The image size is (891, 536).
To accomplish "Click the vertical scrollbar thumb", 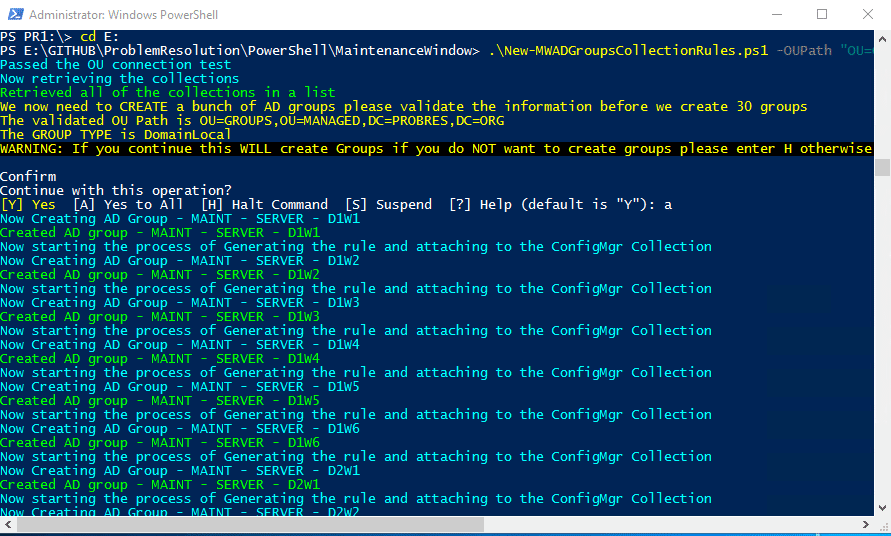I will click(882, 168).
